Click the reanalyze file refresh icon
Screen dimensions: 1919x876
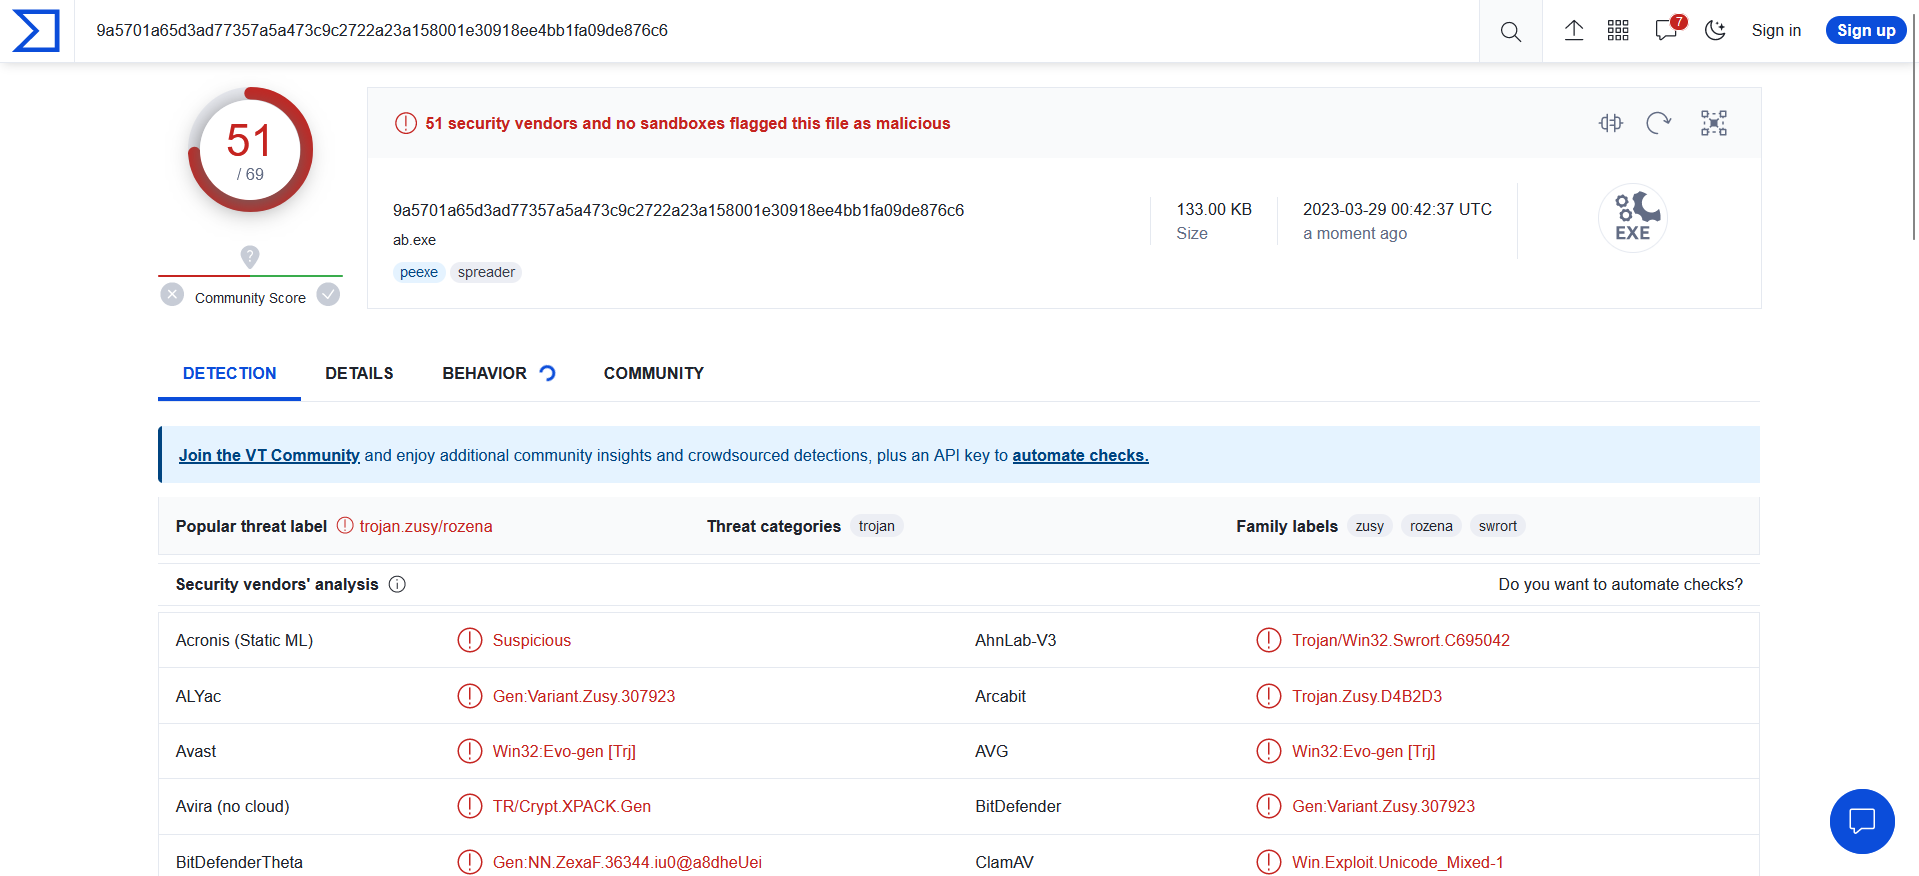[x=1659, y=123]
